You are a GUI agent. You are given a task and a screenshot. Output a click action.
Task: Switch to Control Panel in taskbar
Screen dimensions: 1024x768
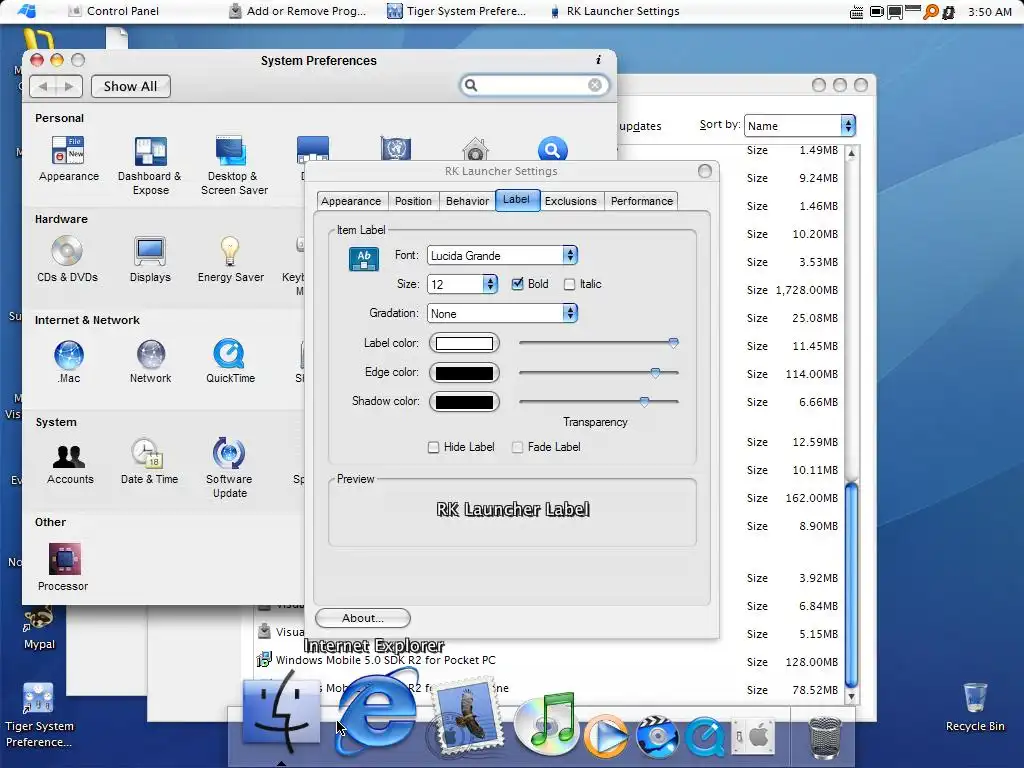tap(114, 11)
